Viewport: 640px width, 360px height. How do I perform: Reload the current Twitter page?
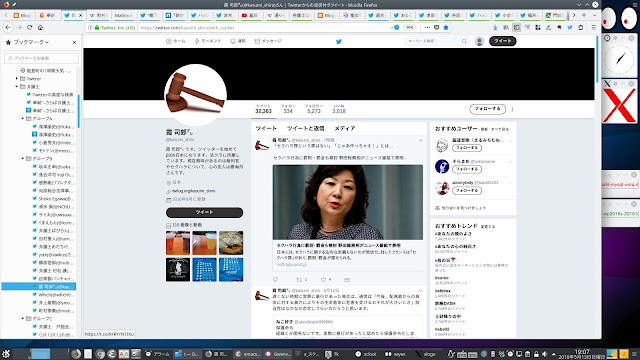(29, 27)
